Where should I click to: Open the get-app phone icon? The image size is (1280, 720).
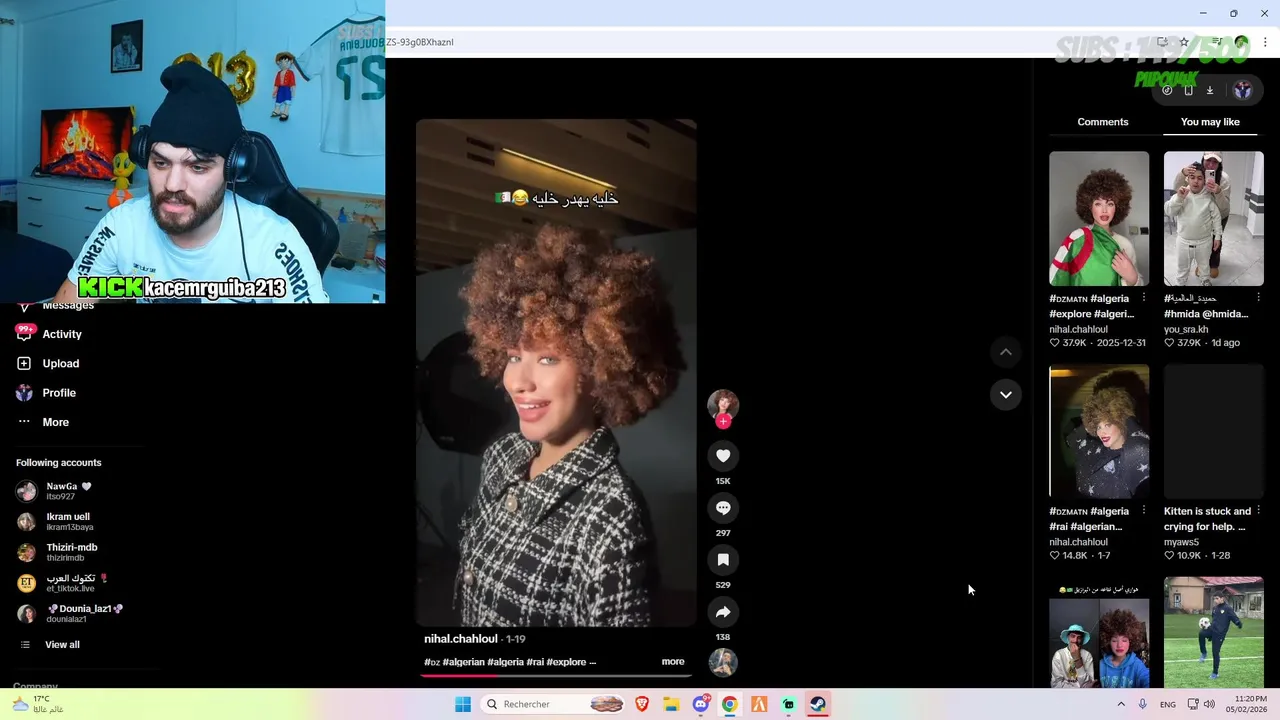coord(1188,90)
